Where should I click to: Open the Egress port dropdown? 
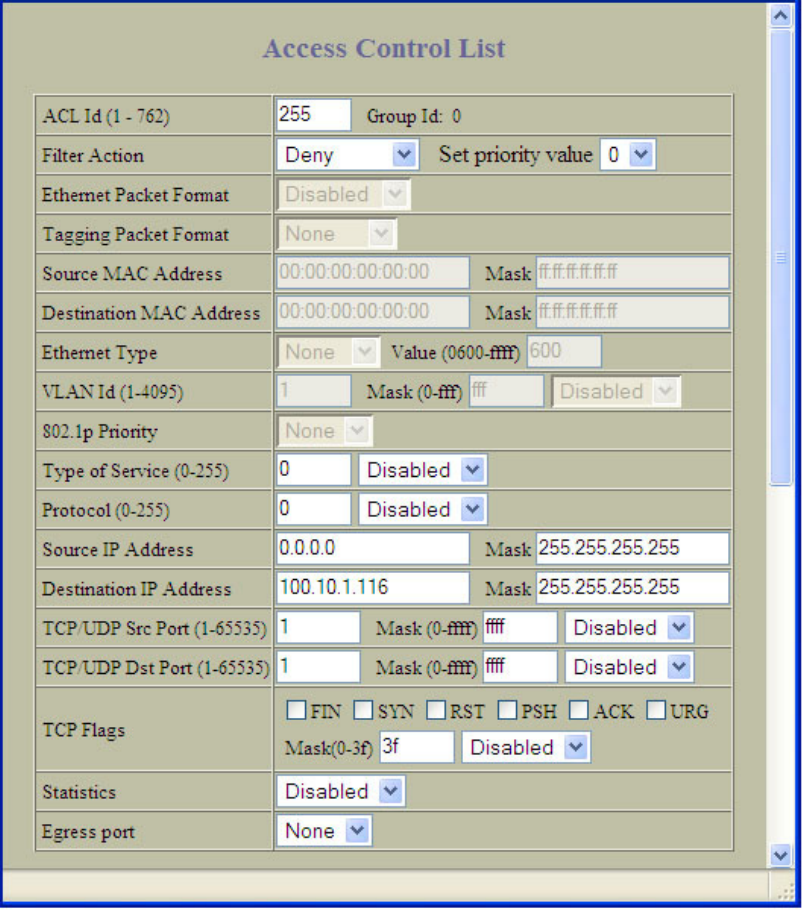(x=324, y=831)
